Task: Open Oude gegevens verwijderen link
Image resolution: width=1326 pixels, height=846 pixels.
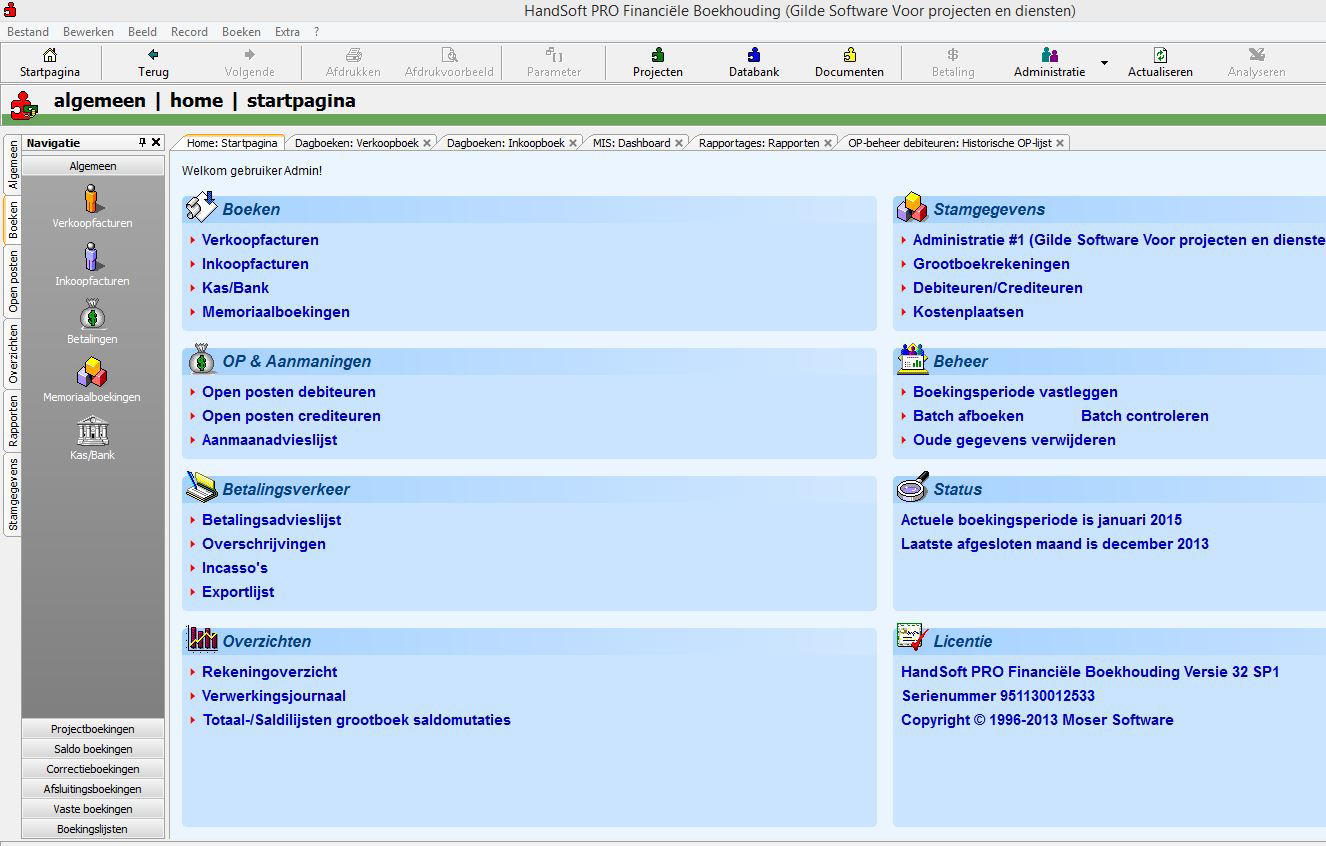Action: click(1014, 440)
